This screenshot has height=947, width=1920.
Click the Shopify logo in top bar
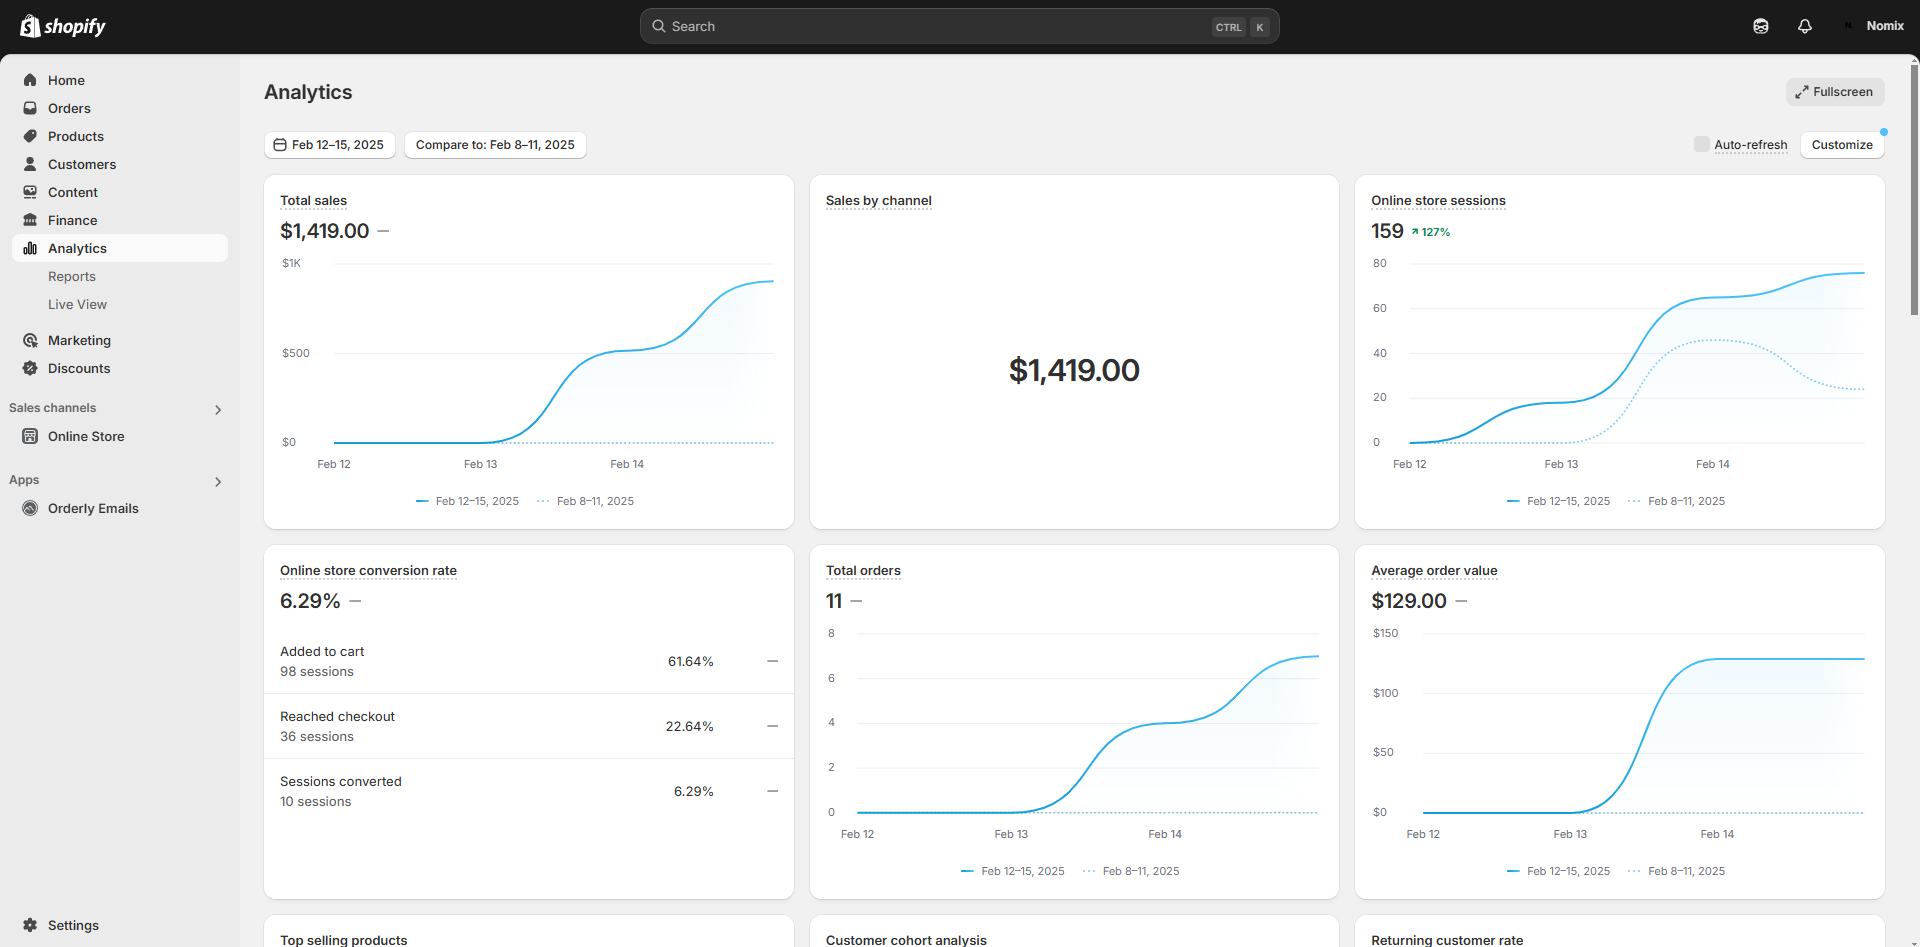[63, 26]
